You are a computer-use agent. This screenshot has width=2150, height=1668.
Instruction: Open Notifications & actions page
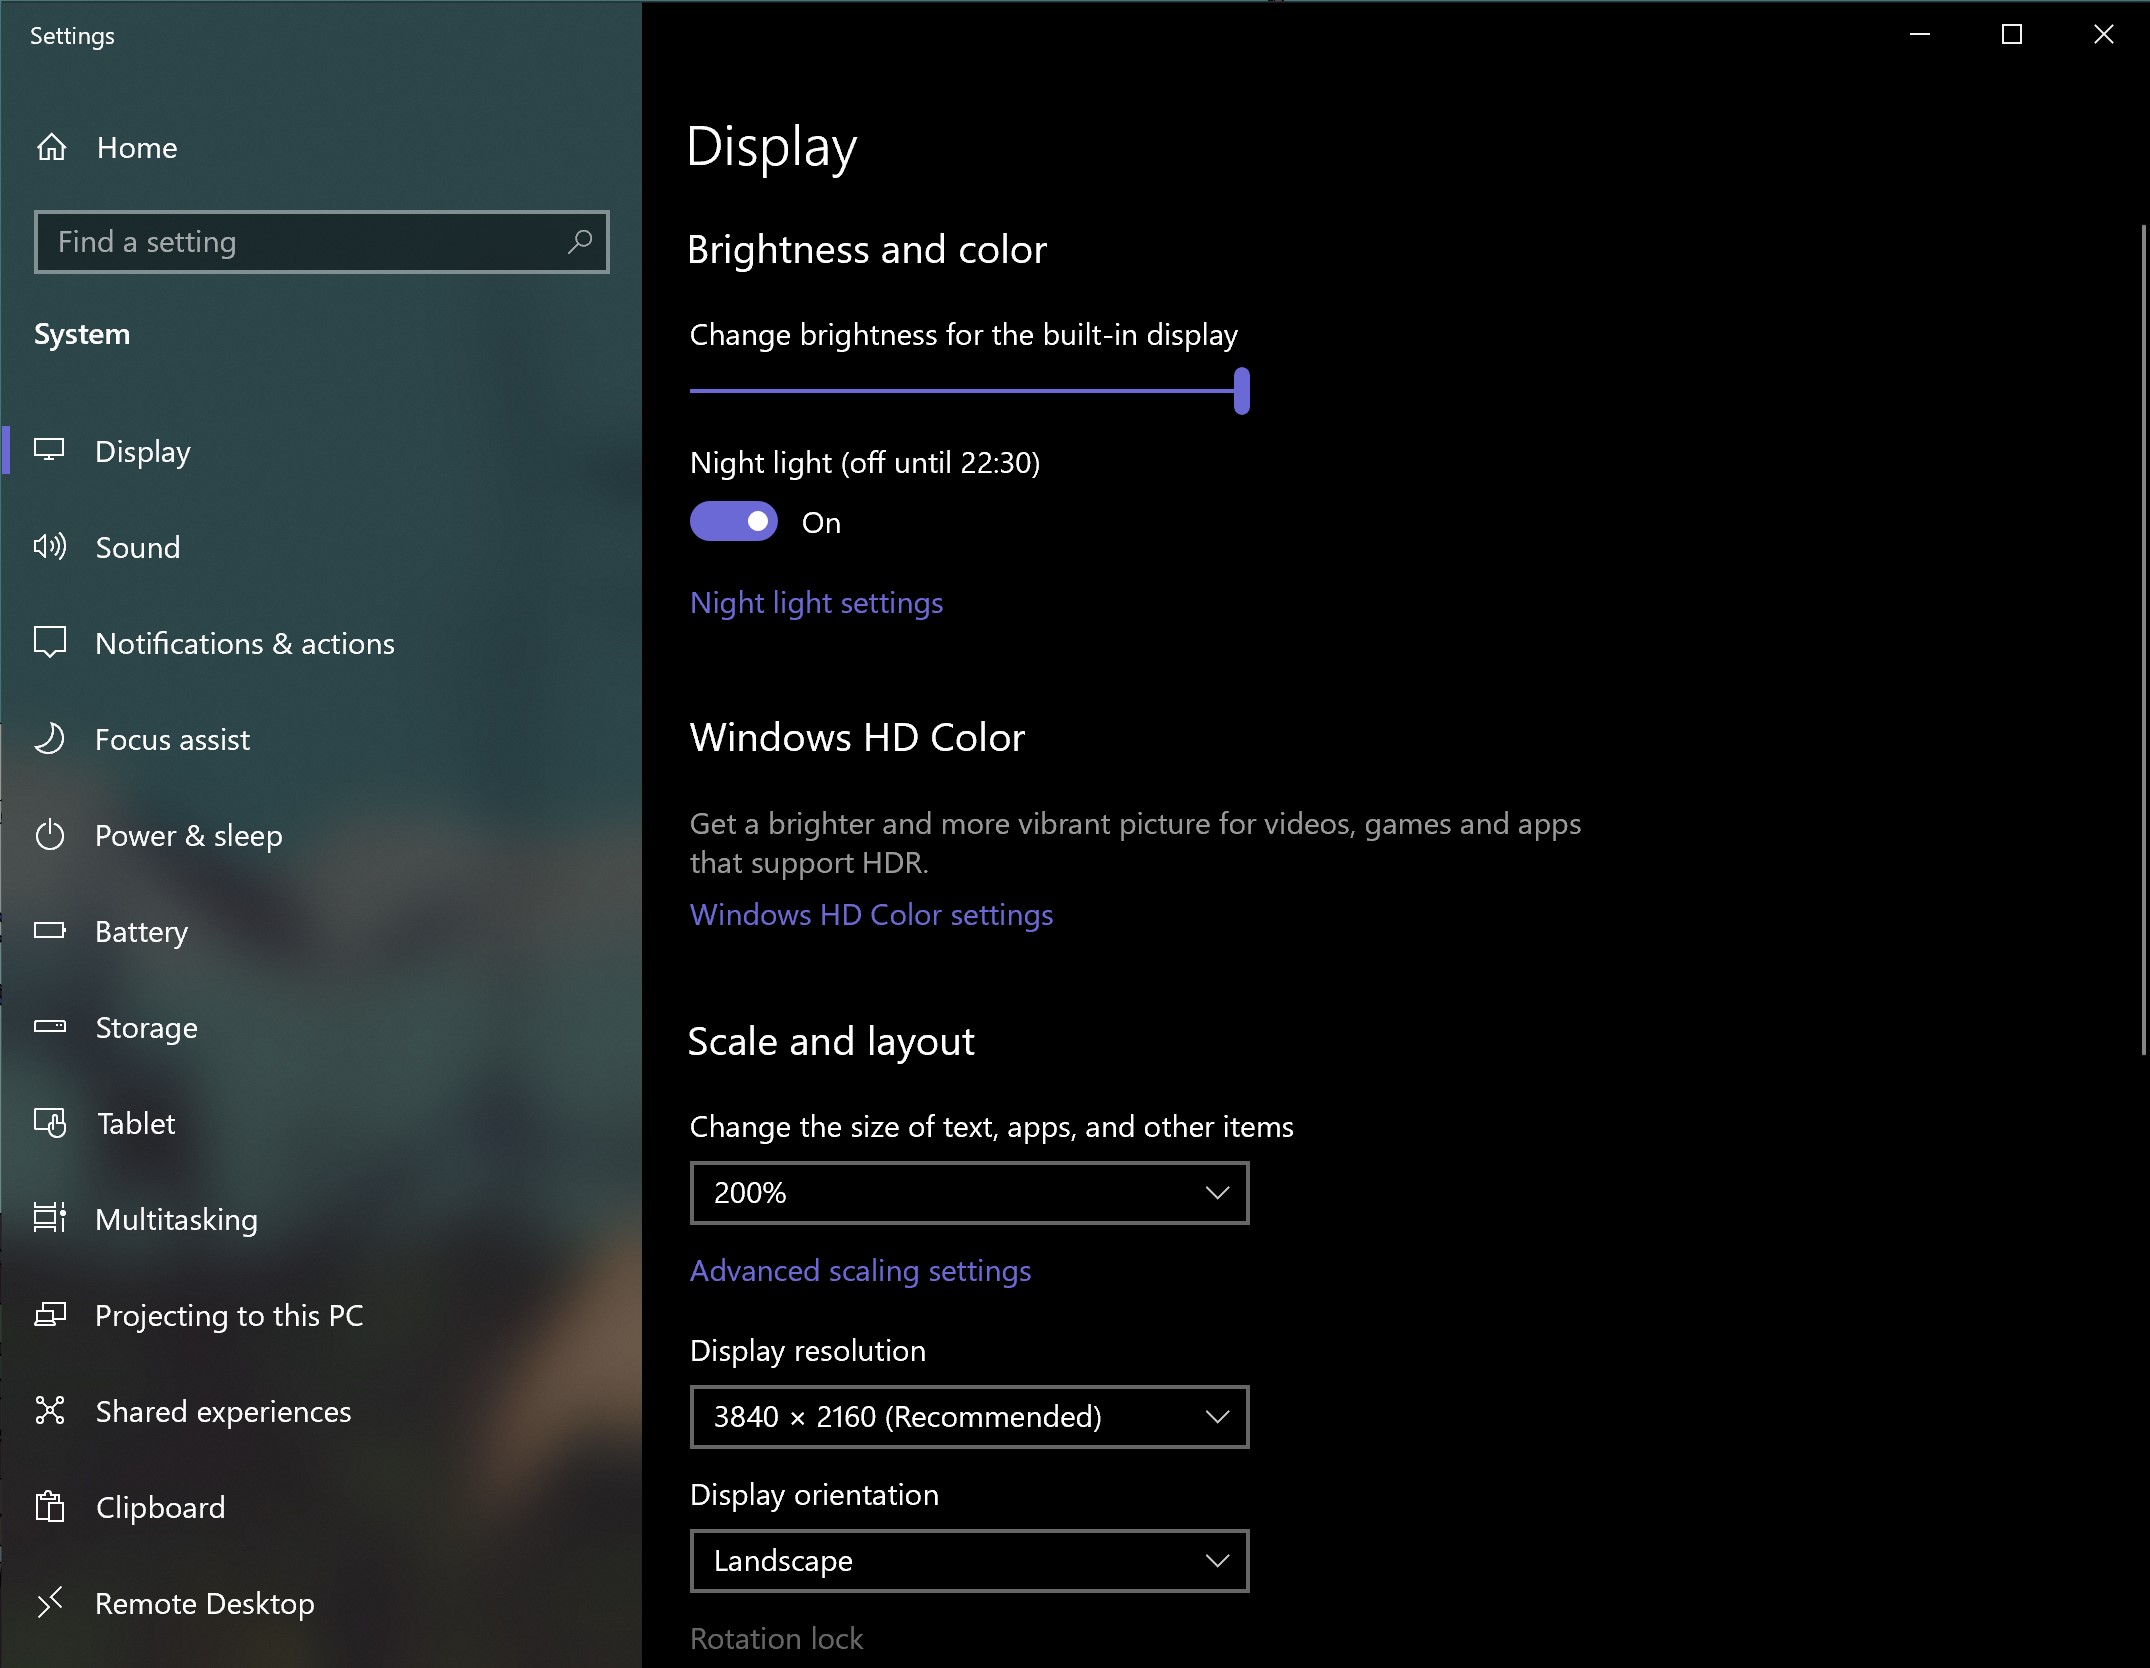coord(245,643)
